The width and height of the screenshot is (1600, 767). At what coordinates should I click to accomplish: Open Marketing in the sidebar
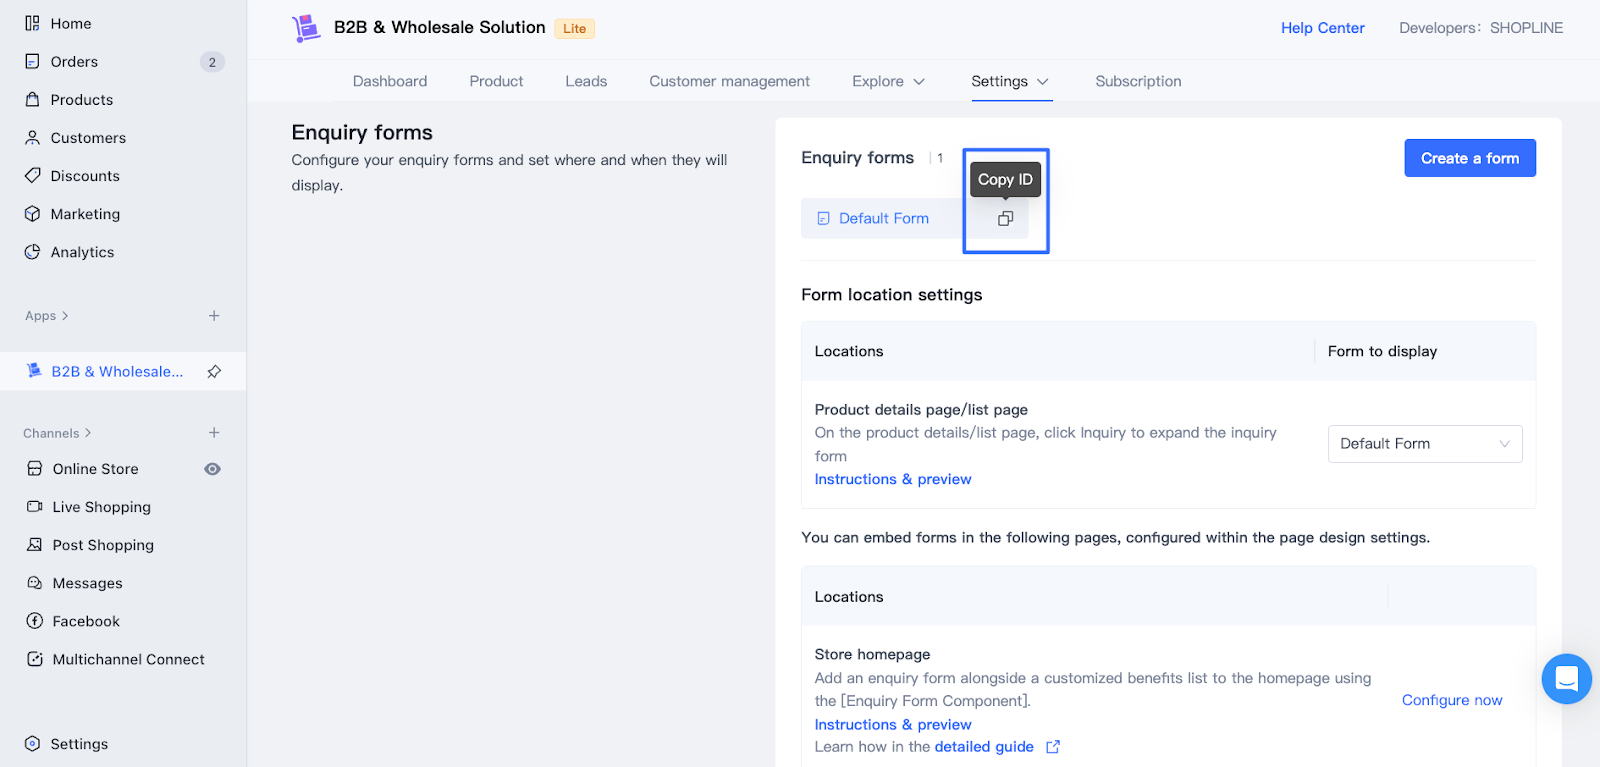pos(85,214)
